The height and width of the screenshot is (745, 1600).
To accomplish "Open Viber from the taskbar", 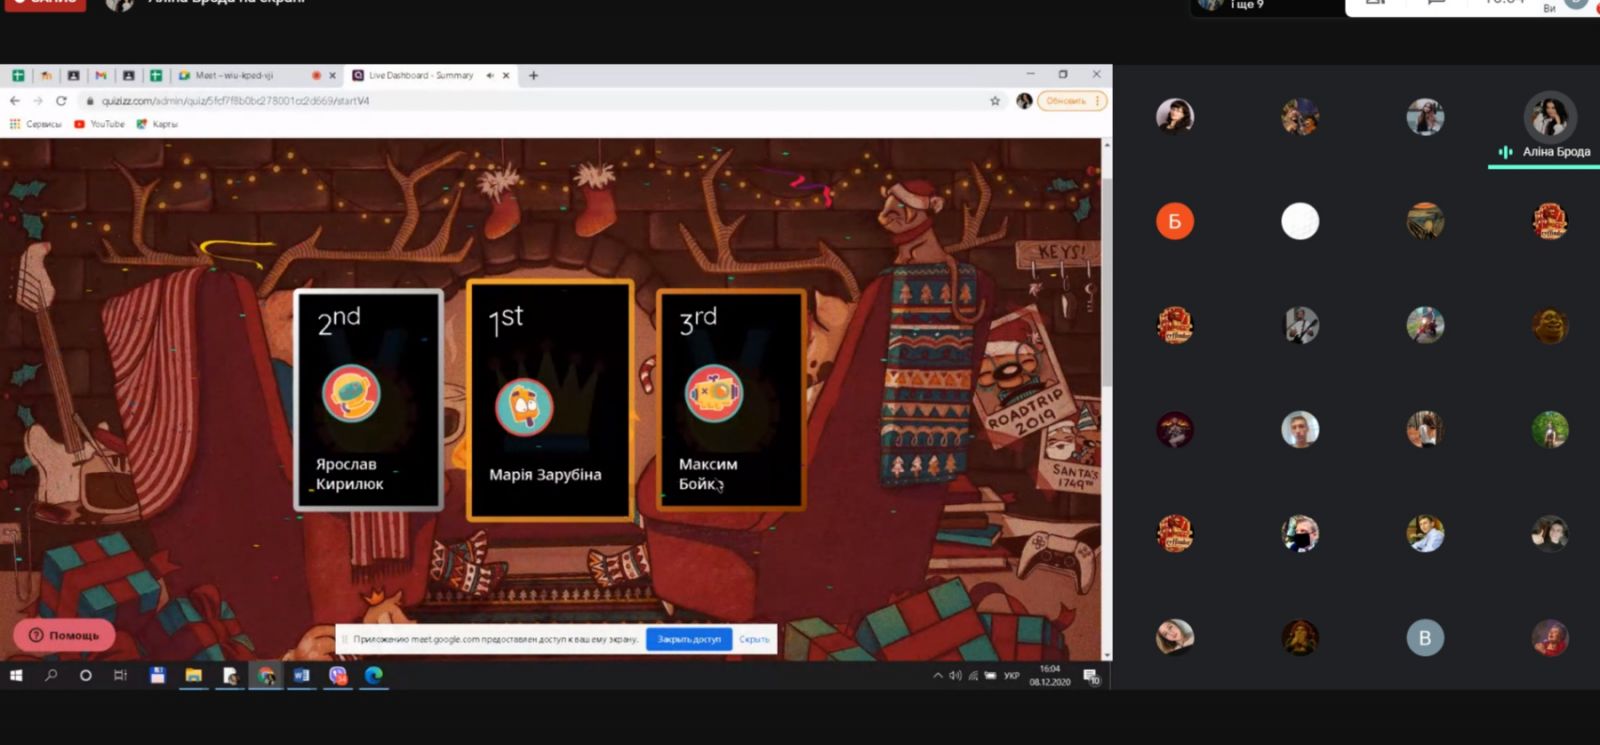I will pos(338,676).
